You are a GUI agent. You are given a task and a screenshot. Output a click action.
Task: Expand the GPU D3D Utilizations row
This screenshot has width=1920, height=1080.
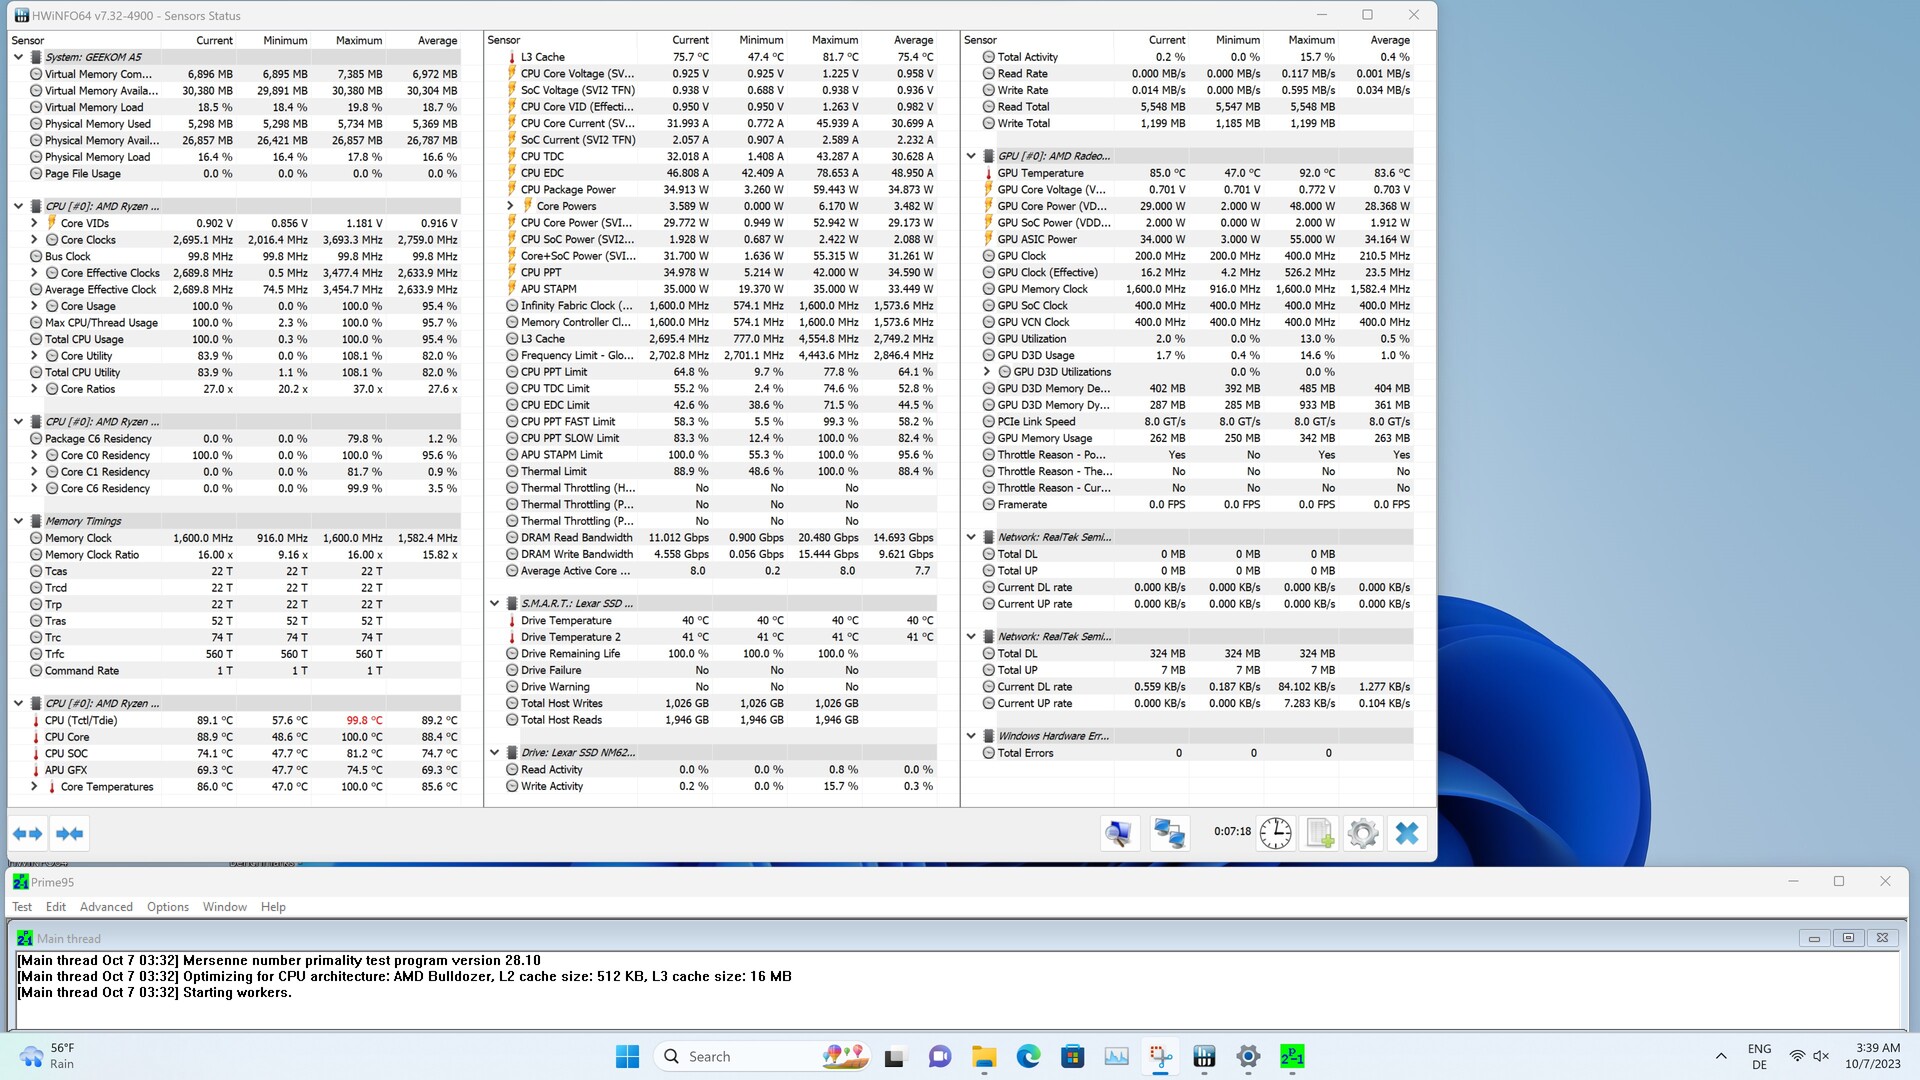point(987,372)
